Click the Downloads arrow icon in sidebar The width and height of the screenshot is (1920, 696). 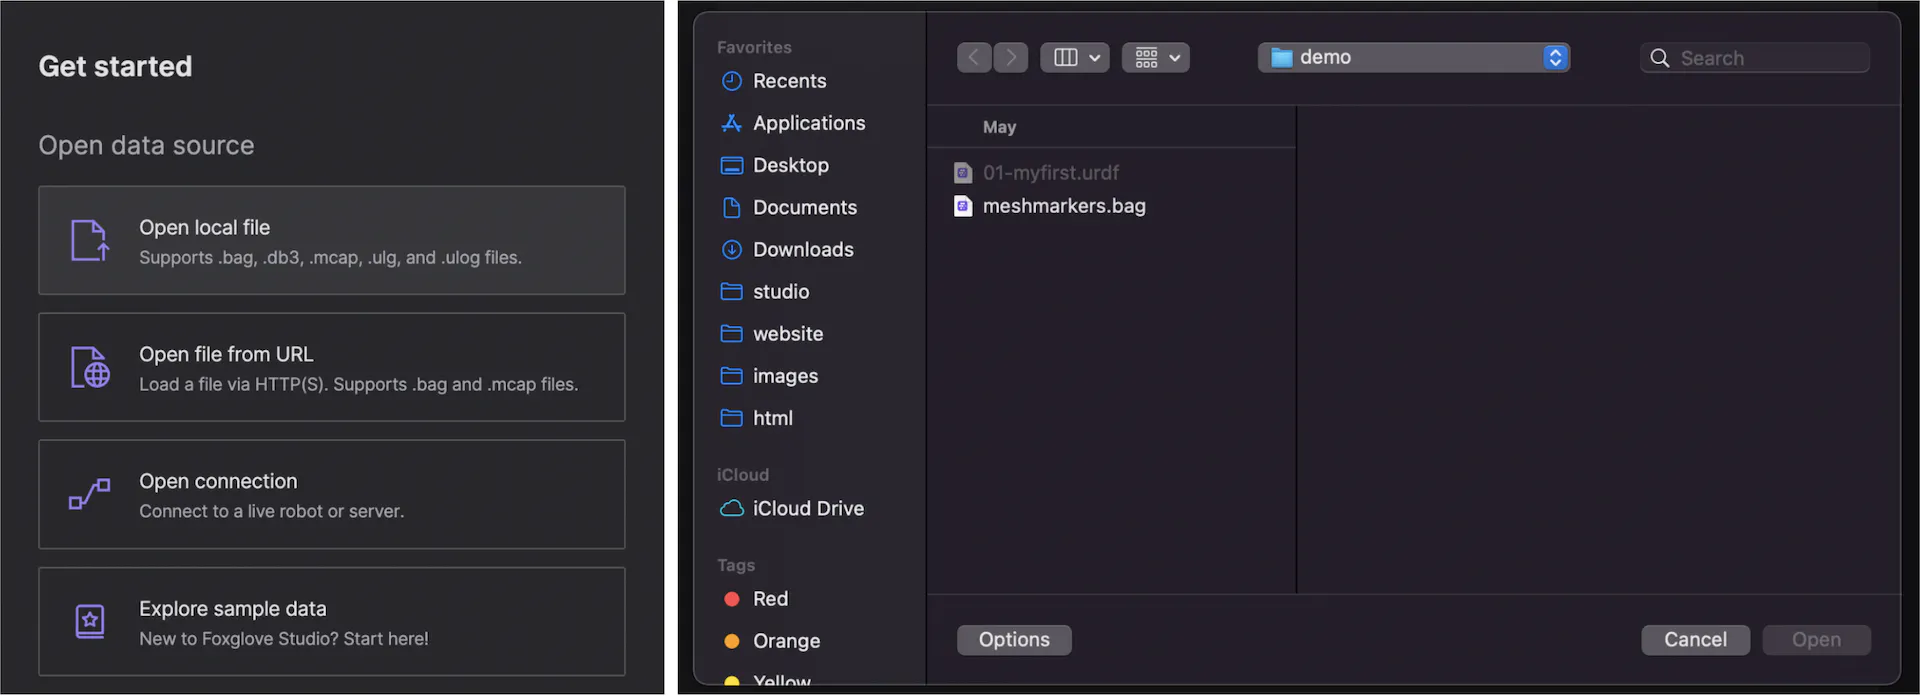tap(732, 249)
